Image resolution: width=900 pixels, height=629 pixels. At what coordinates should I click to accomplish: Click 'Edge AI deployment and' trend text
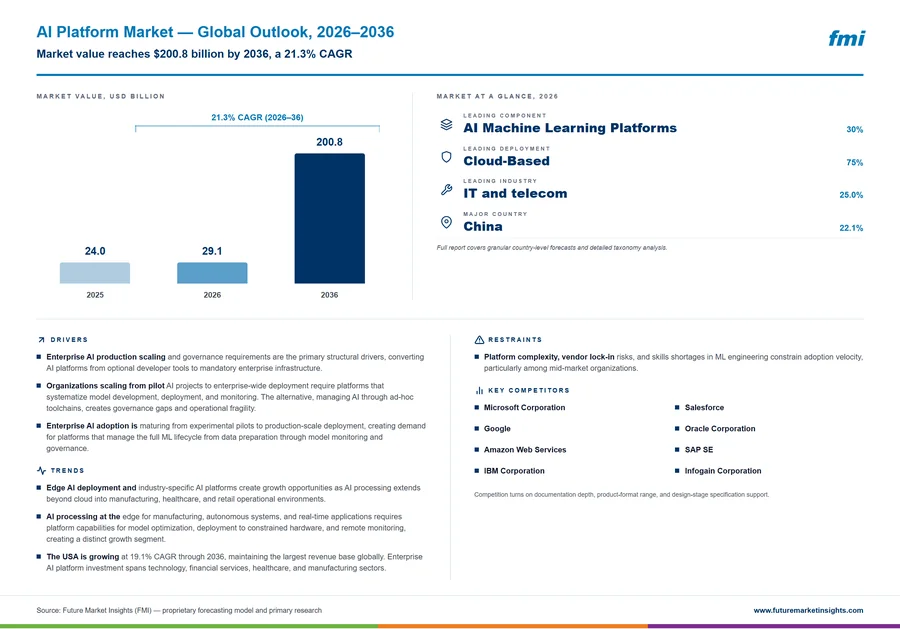(91, 488)
